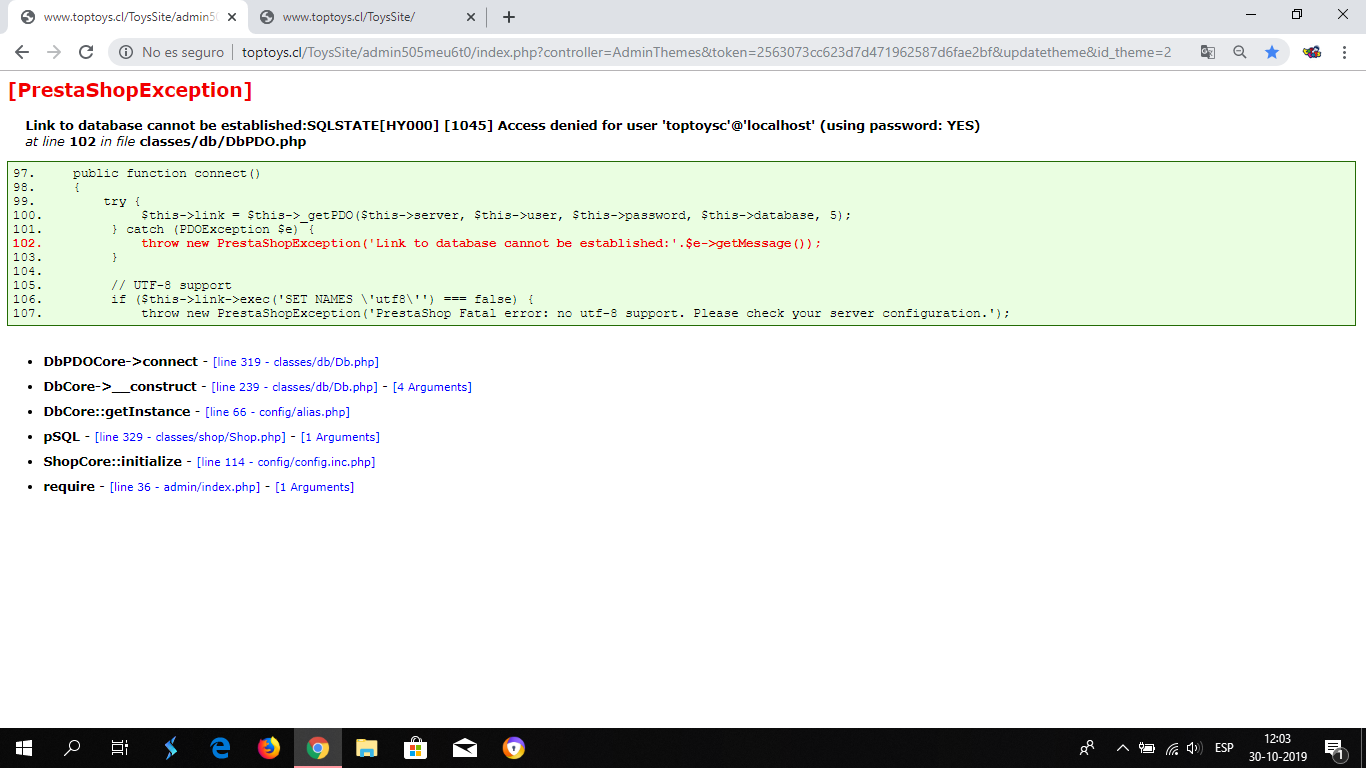Open the Mail app from the taskbar

[x=465, y=748]
